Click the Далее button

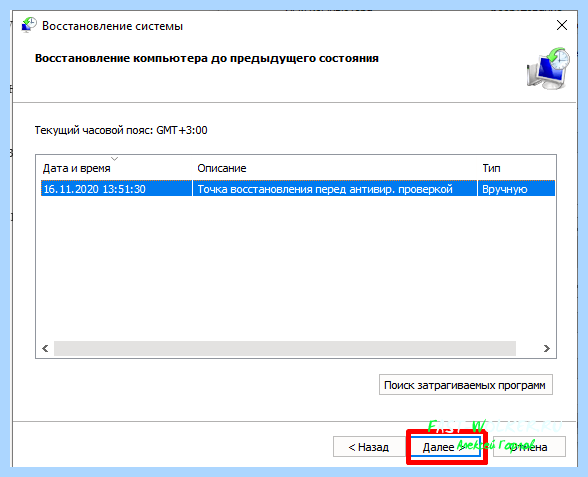[446, 447]
